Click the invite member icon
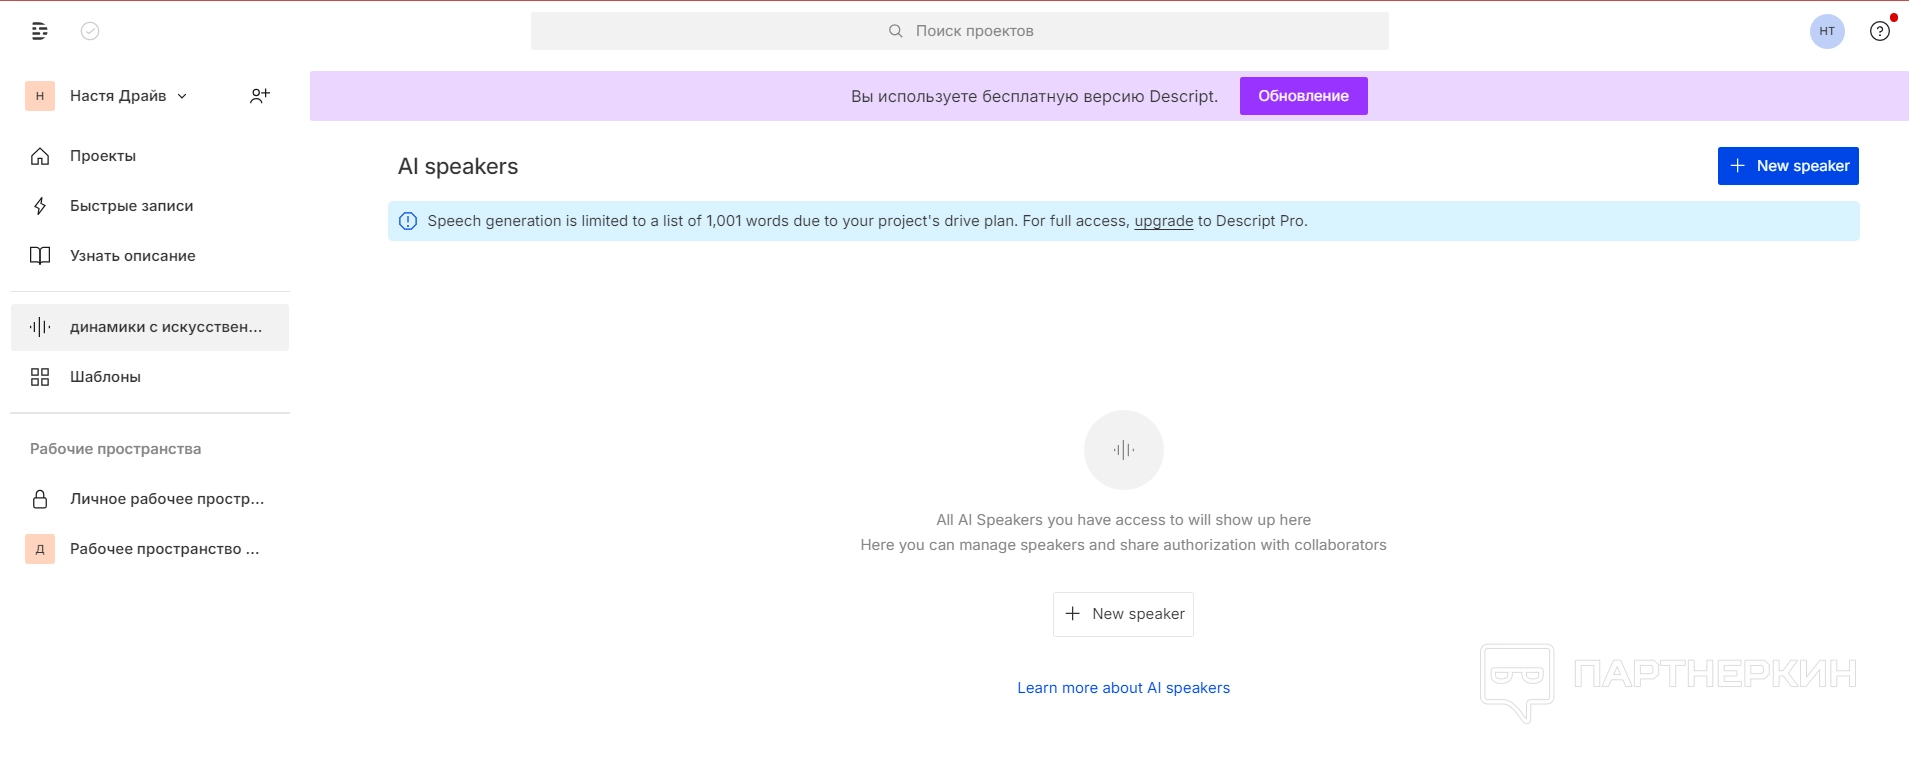The image size is (1909, 777). [x=260, y=96]
